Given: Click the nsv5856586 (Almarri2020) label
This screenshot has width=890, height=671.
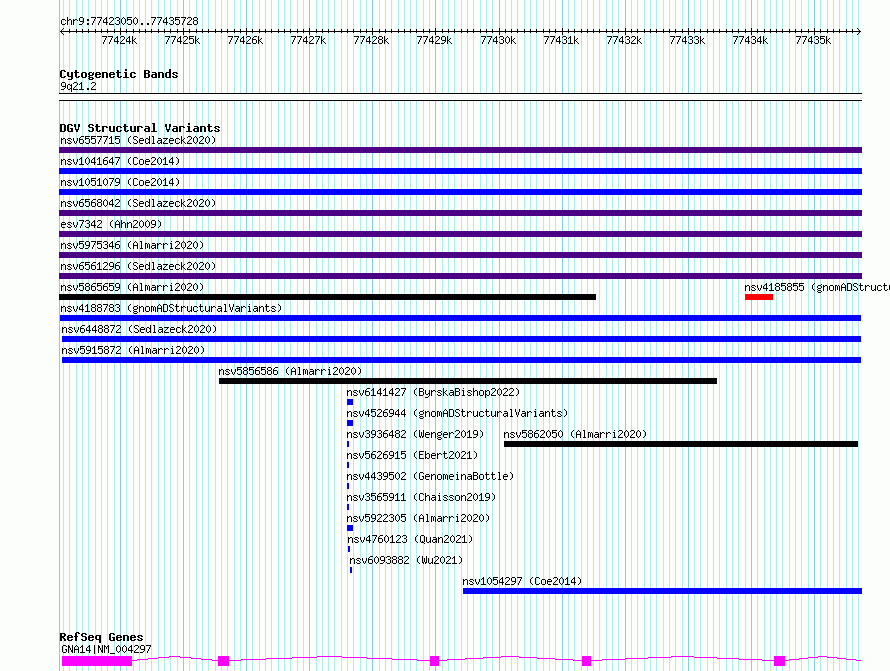Looking at the screenshot, I should (x=290, y=371).
